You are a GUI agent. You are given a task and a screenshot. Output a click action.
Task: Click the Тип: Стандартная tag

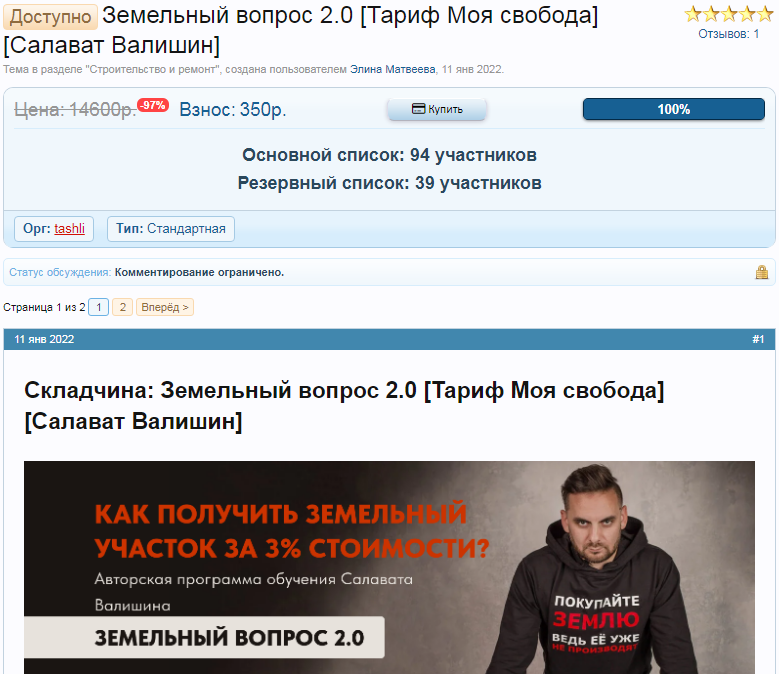(x=171, y=228)
